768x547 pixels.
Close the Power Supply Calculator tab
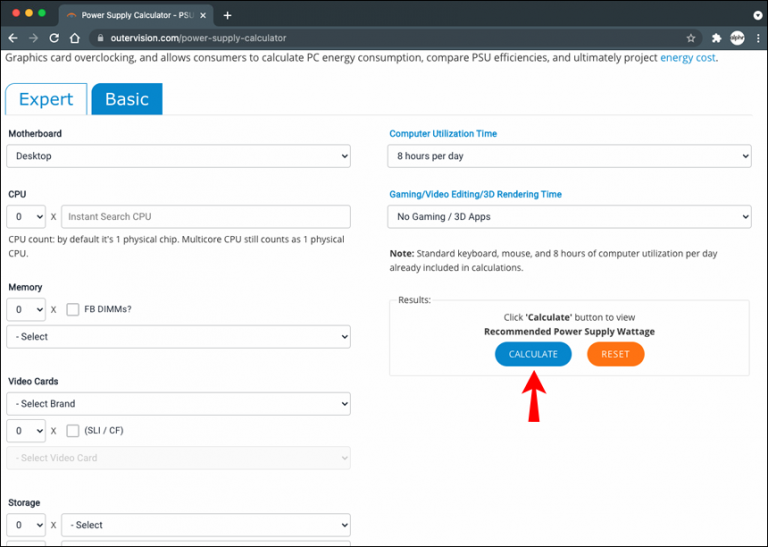(204, 15)
